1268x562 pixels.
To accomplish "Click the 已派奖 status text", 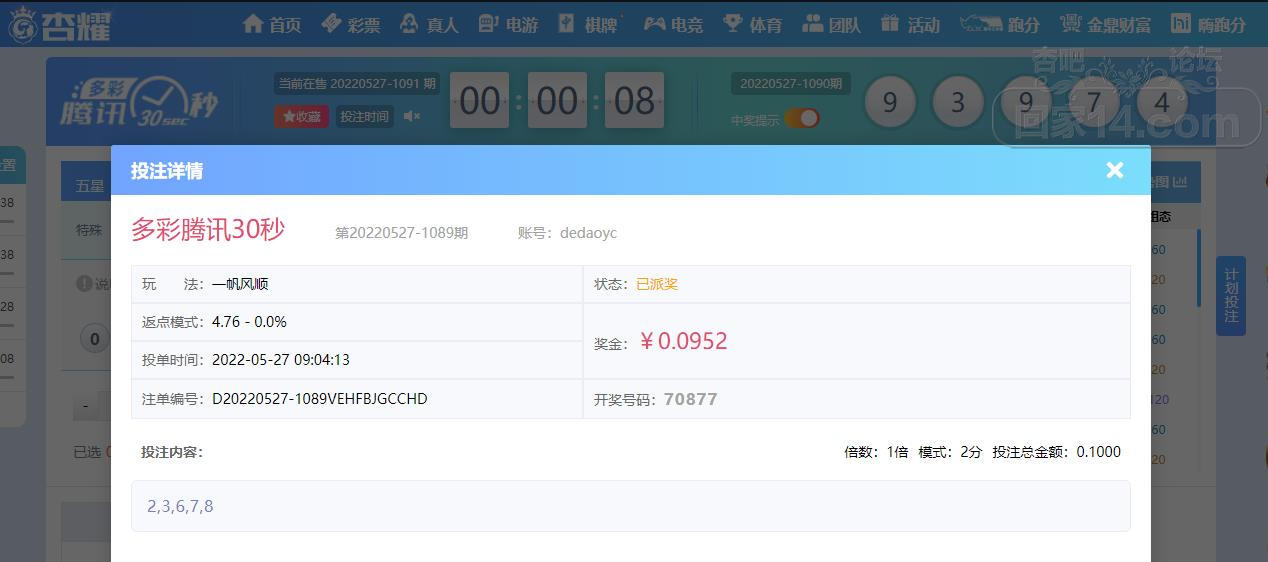I will coord(657,284).
